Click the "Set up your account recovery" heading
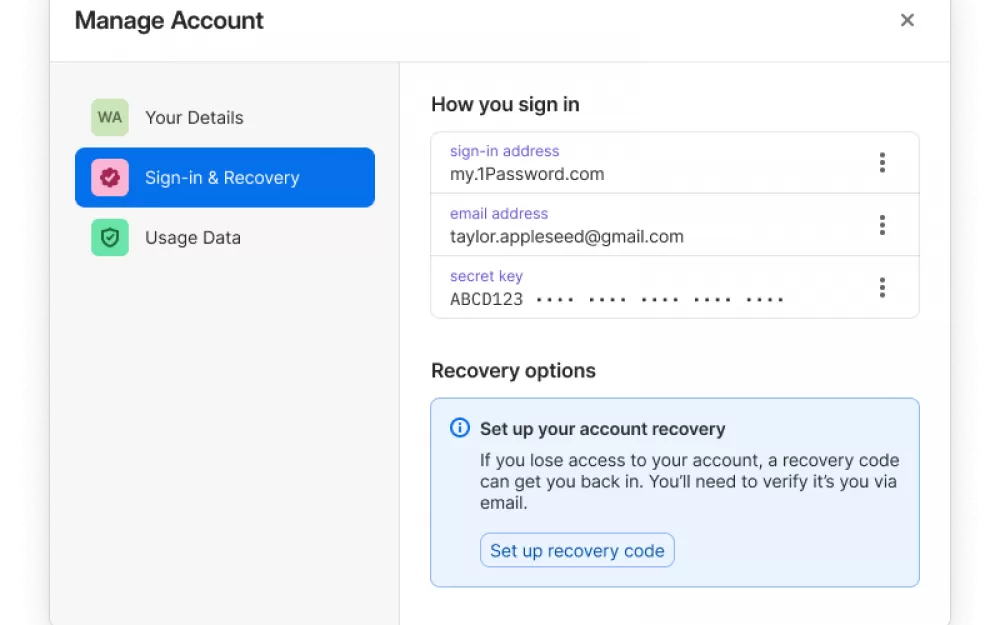Viewport: 1000px width, 625px height. 603,429
